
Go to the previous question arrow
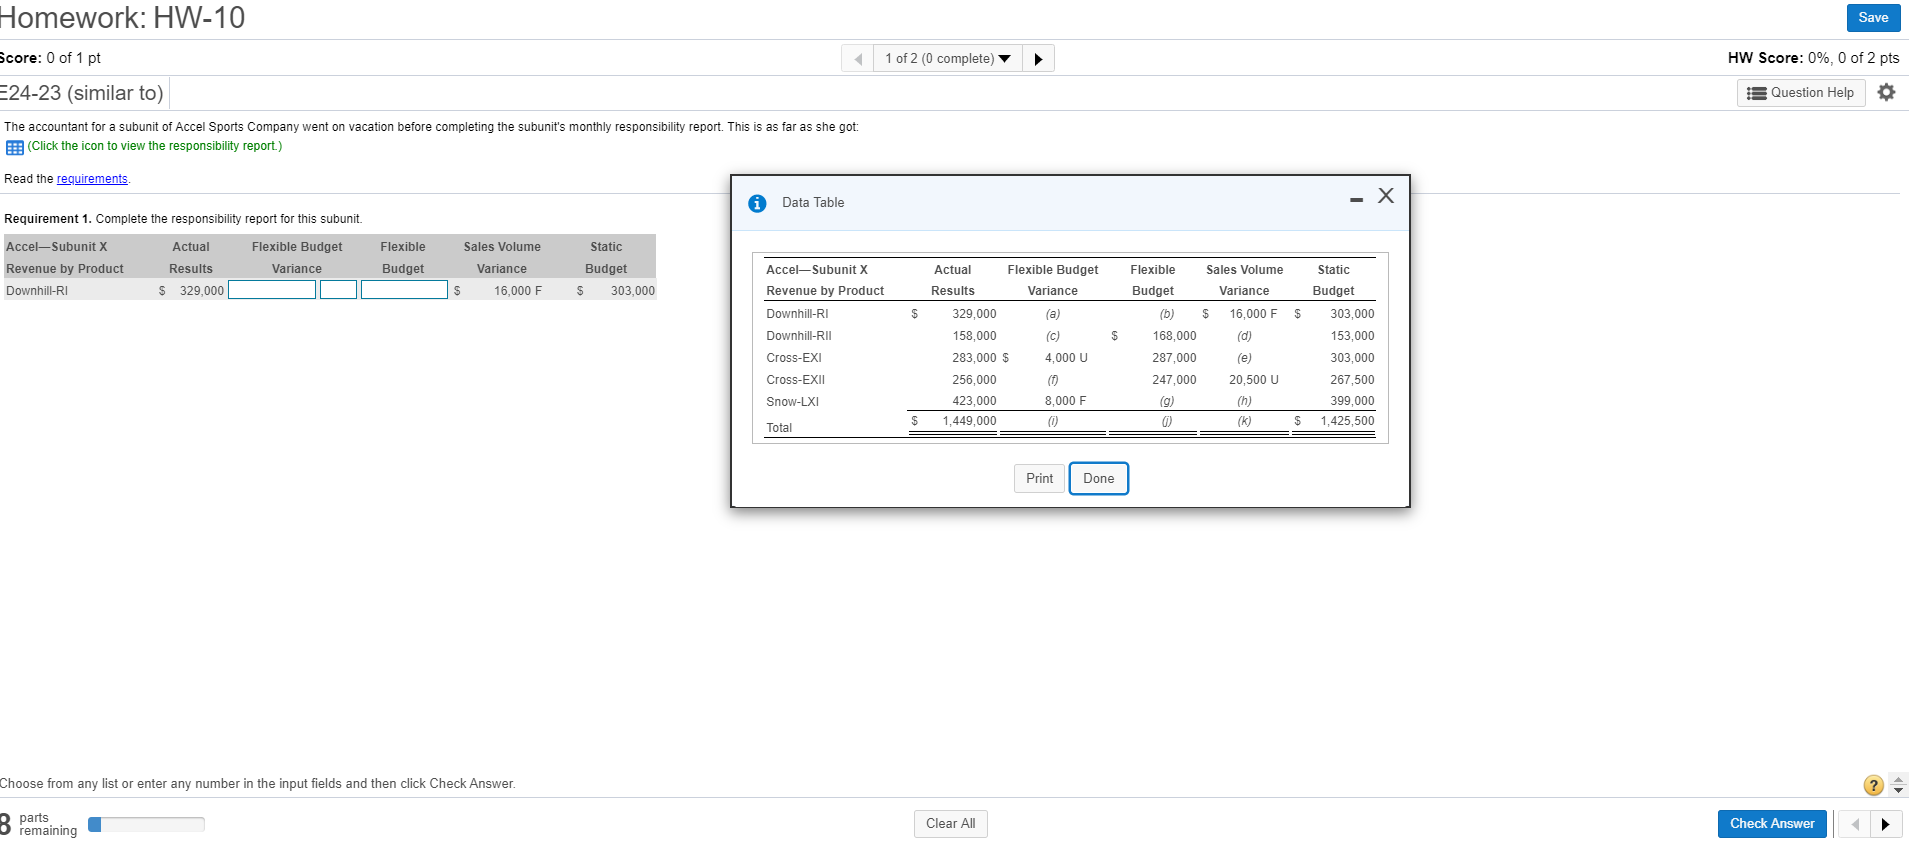pos(858,59)
